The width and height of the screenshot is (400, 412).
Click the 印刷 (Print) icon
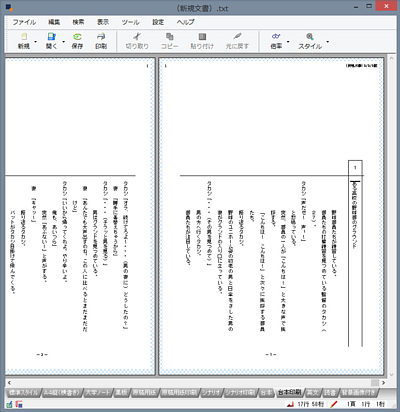click(101, 36)
